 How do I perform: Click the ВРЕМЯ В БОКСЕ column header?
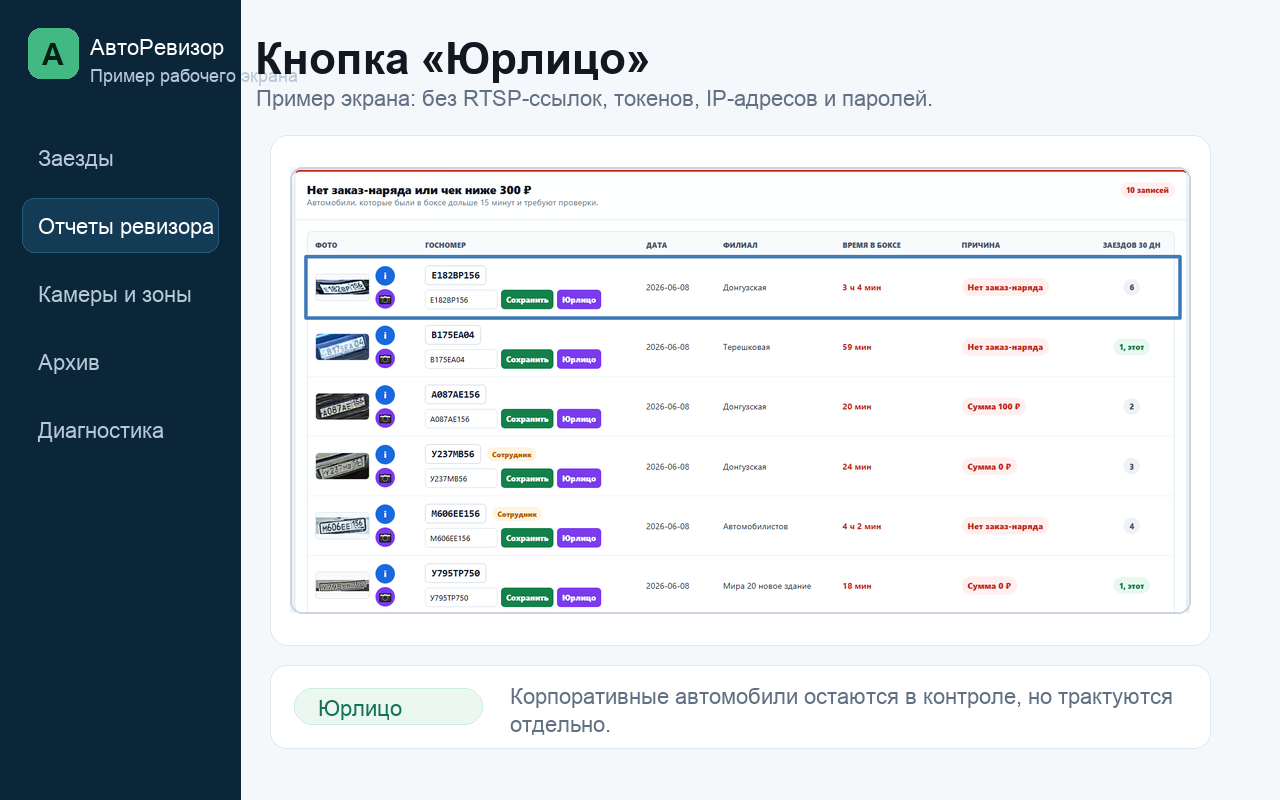coord(872,245)
